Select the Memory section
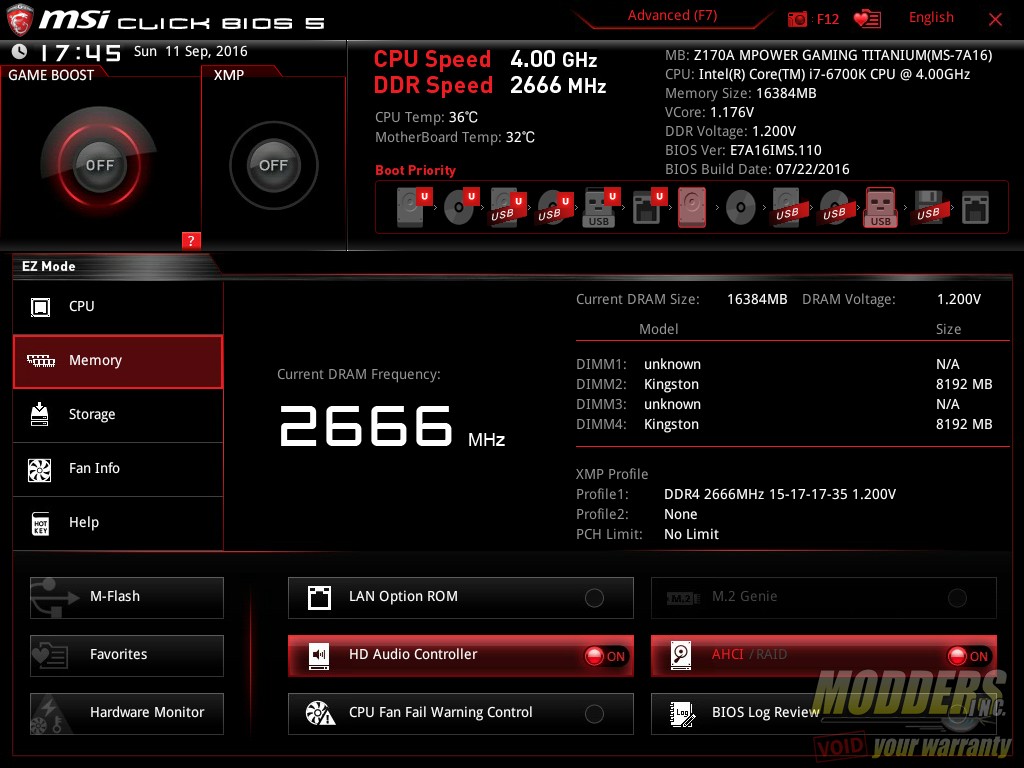1024x768 pixels. (x=118, y=361)
